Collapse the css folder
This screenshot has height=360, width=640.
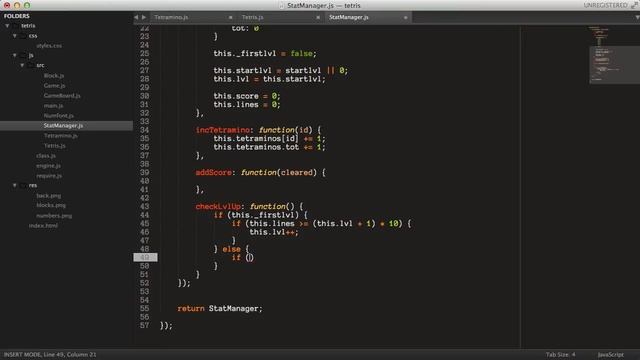tap(15, 36)
